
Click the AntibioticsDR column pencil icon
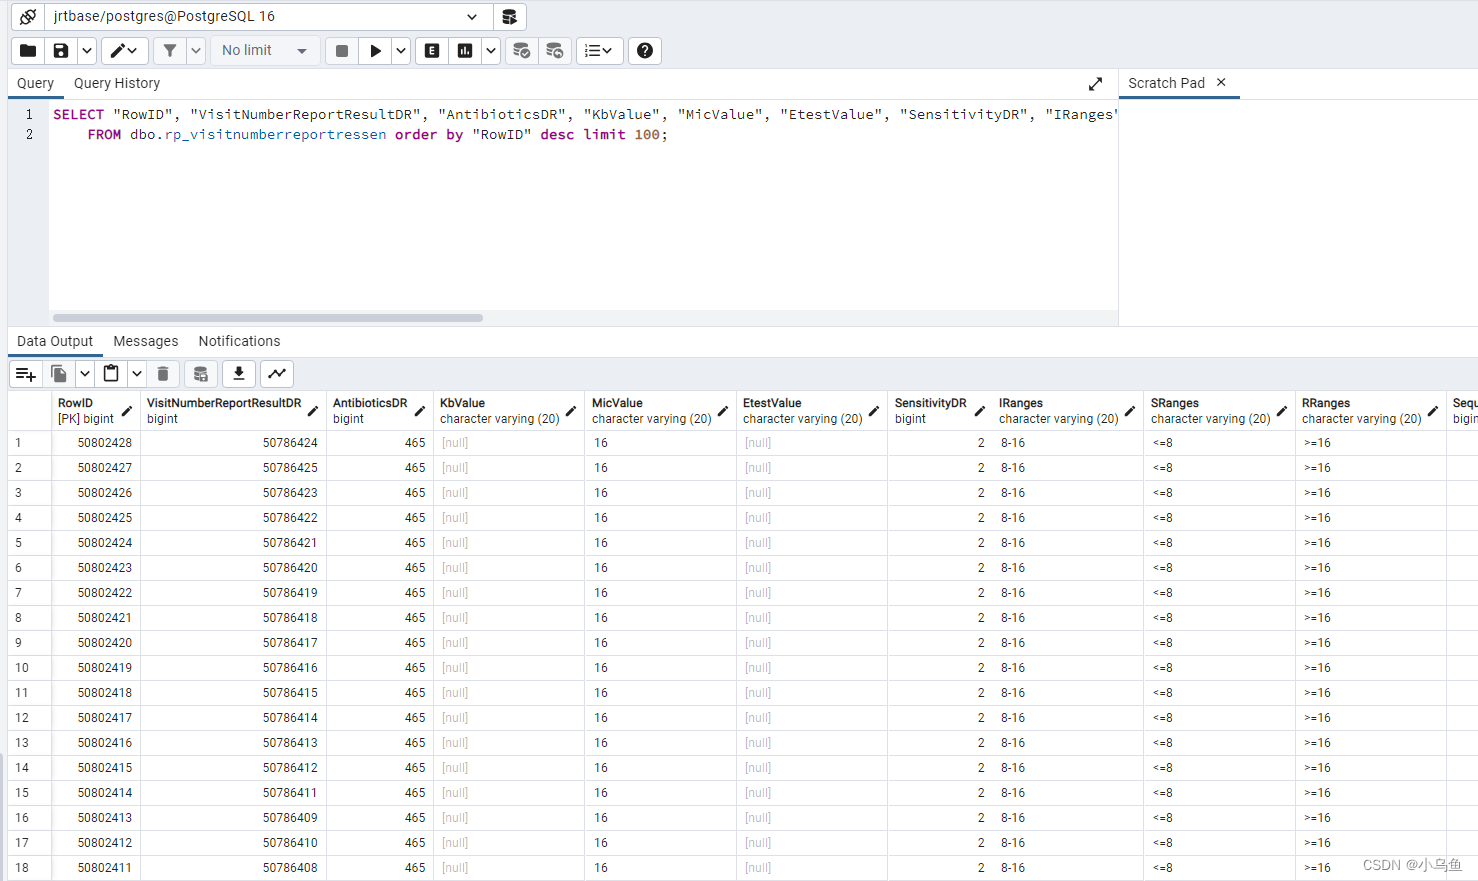coord(420,411)
